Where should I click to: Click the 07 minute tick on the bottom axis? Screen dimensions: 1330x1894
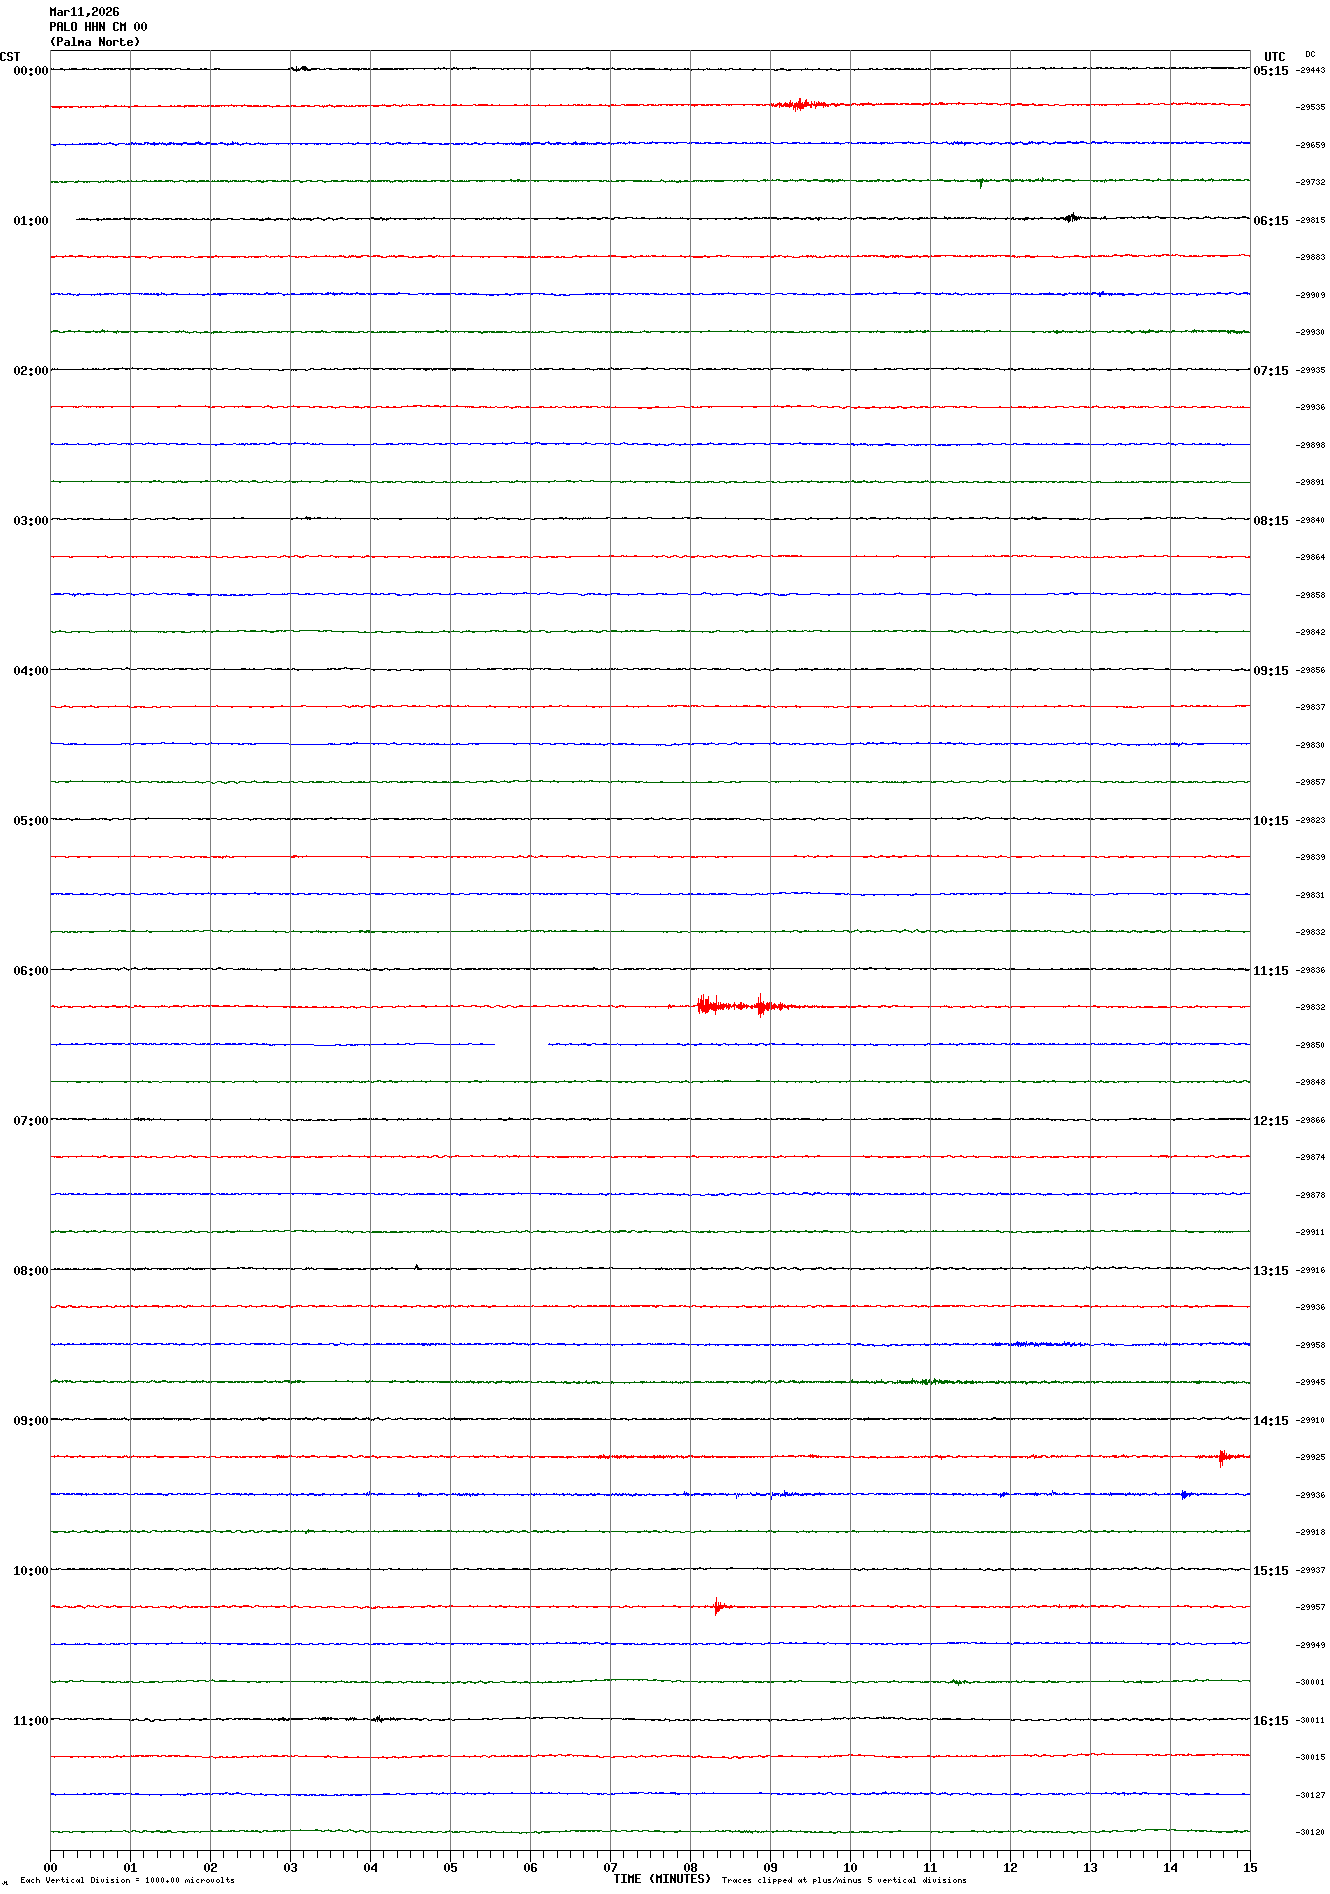610,1867
